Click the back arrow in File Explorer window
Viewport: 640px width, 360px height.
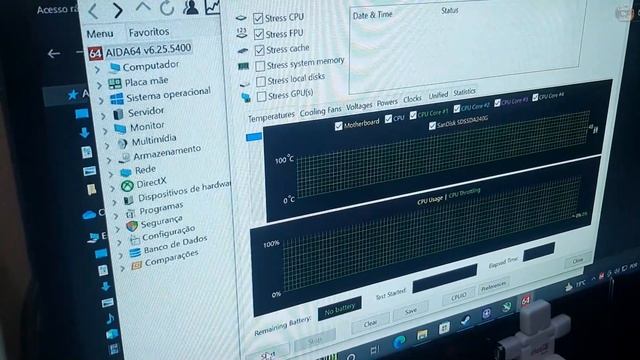(53, 53)
